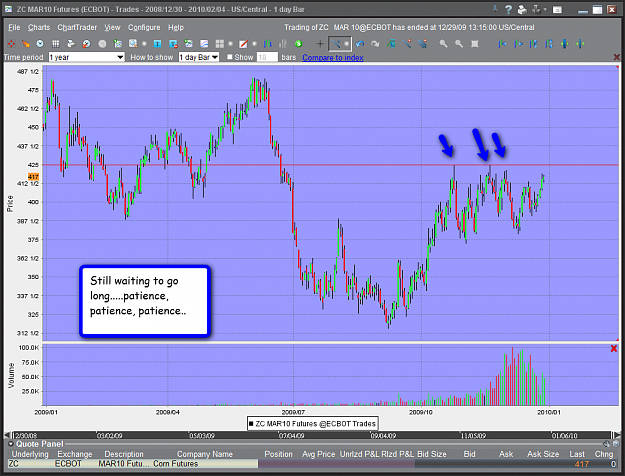The image size is (625, 476).
Task: Collapse the Quote Panel expander arrow
Action: click(10, 444)
